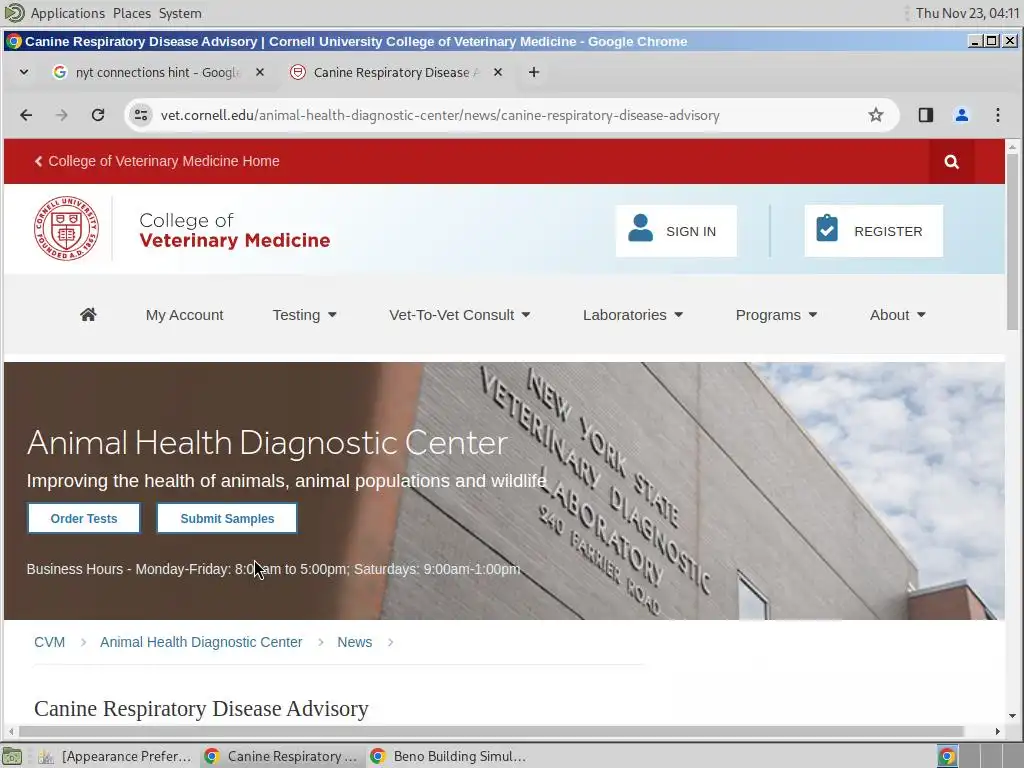1024x768 pixels.
Task: Bookmark this page with the star icon
Action: click(876, 116)
